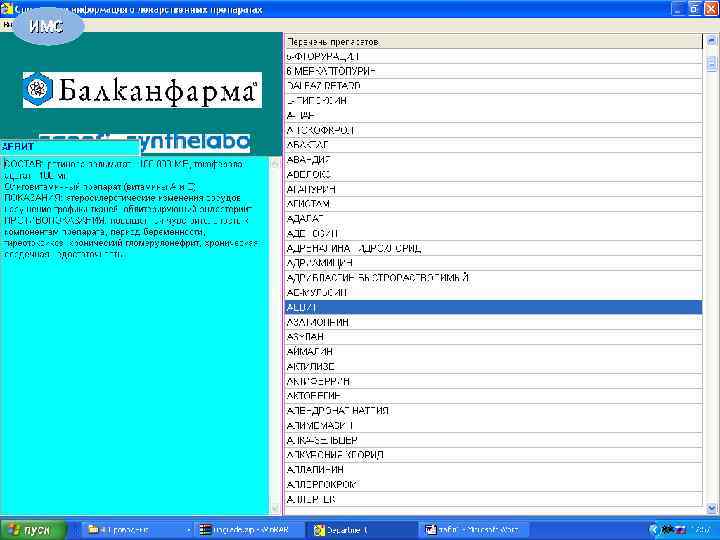Click description panel scrollbar up arrow

click(x=275, y=163)
